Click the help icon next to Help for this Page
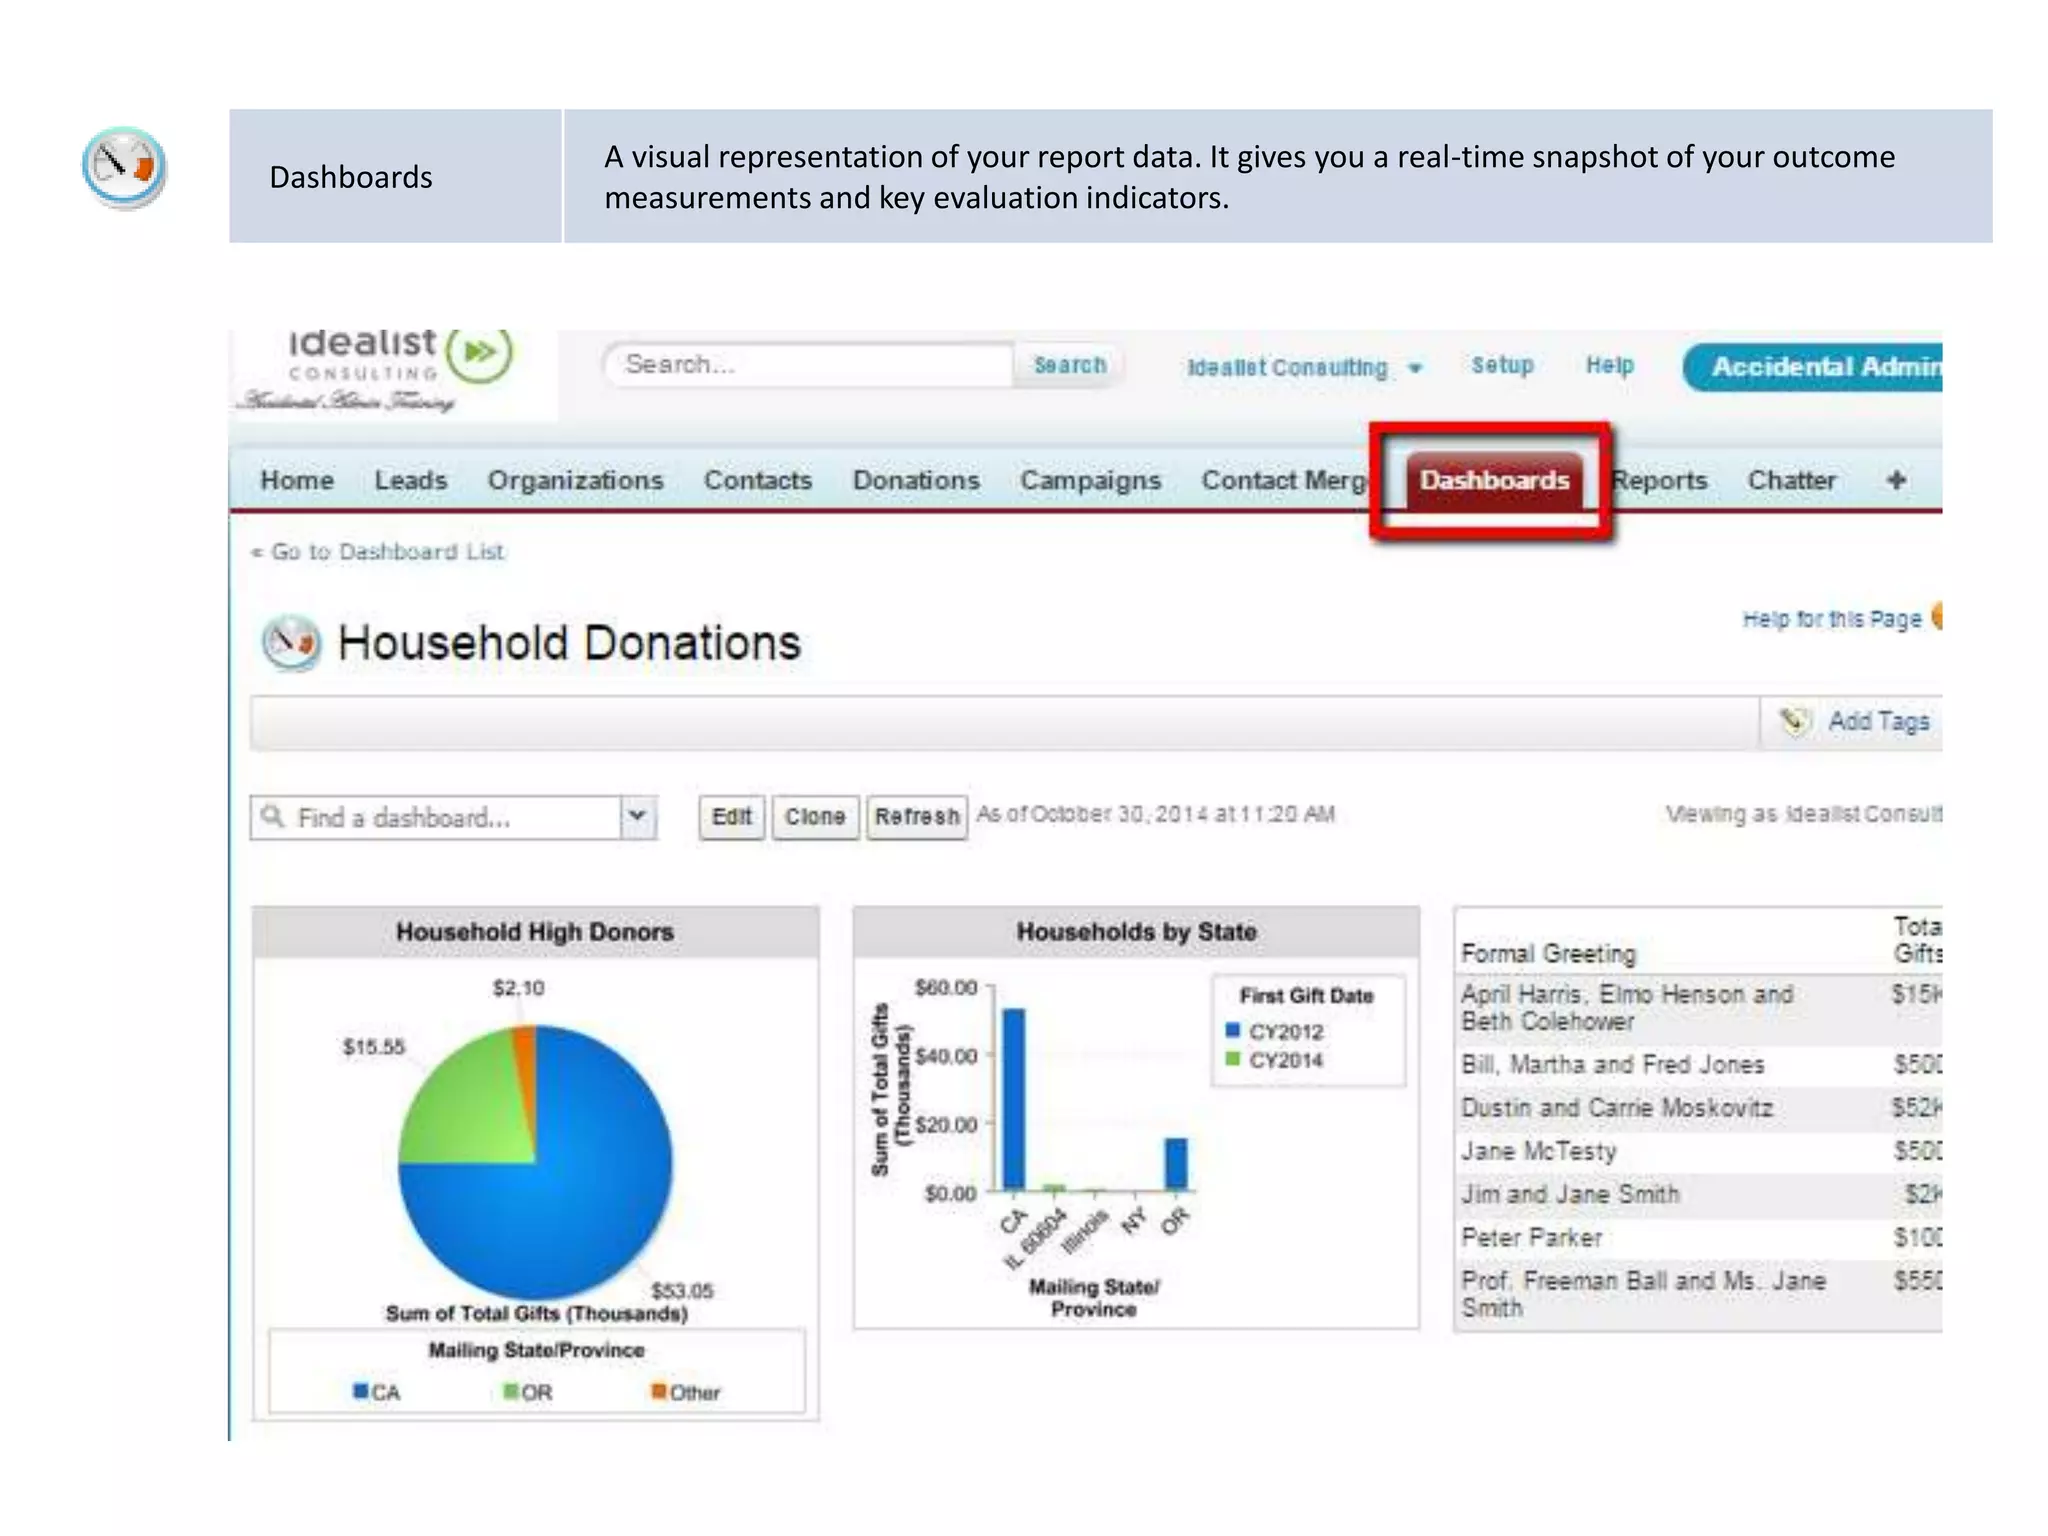Image resolution: width=2048 pixels, height=1536 pixels. pyautogui.click(x=1937, y=617)
